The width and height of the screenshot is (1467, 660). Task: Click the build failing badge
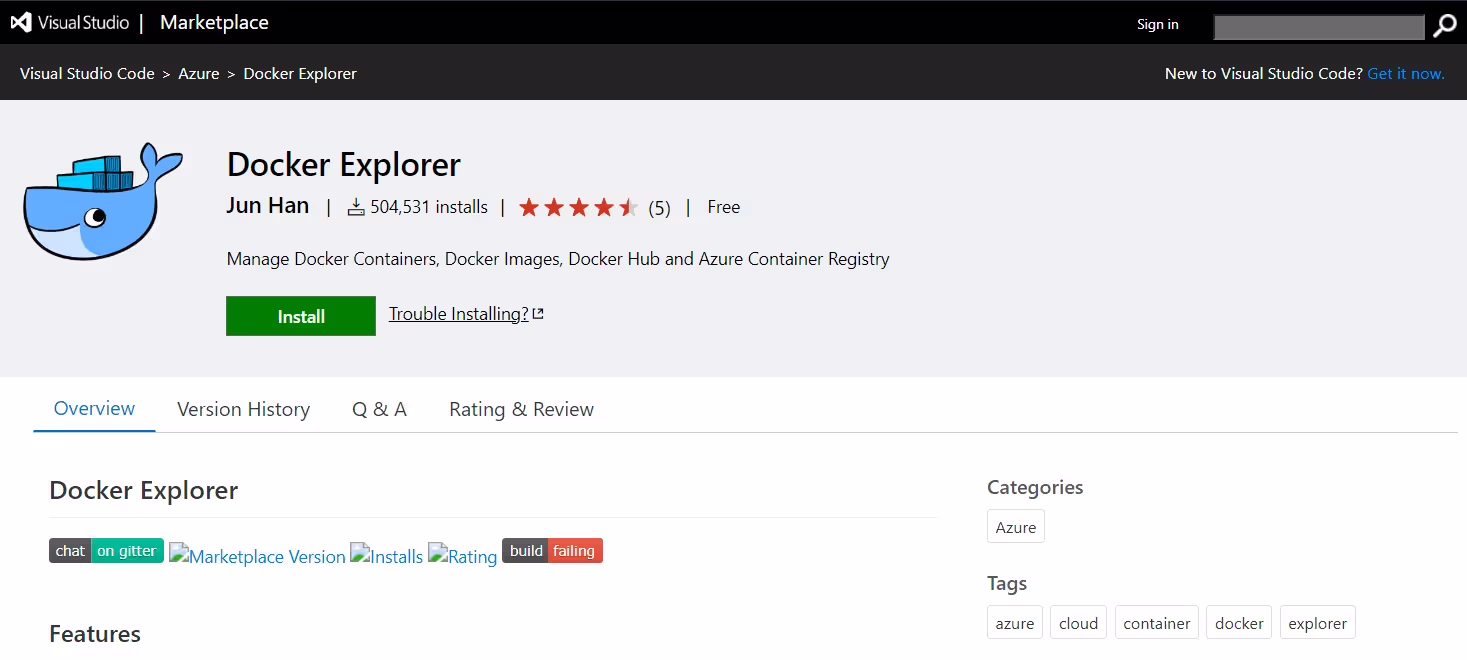pyautogui.click(x=552, y=551)
